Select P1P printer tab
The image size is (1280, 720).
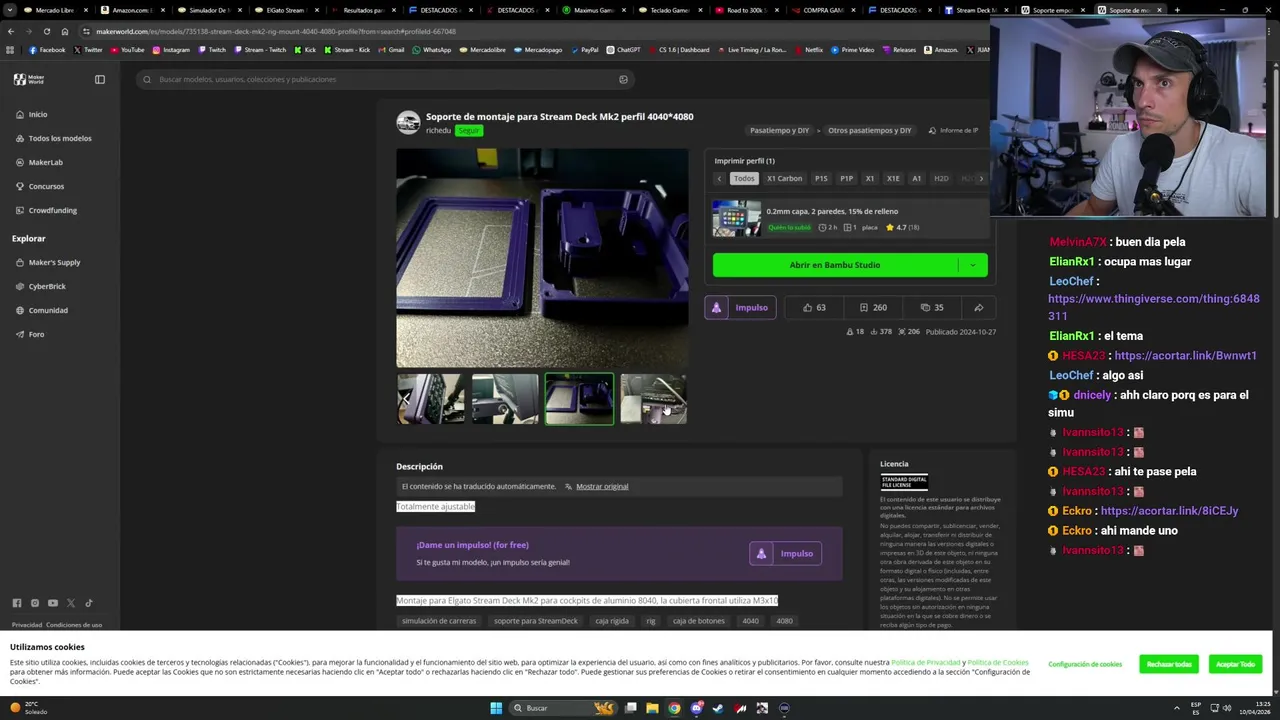tap(847, 178)
